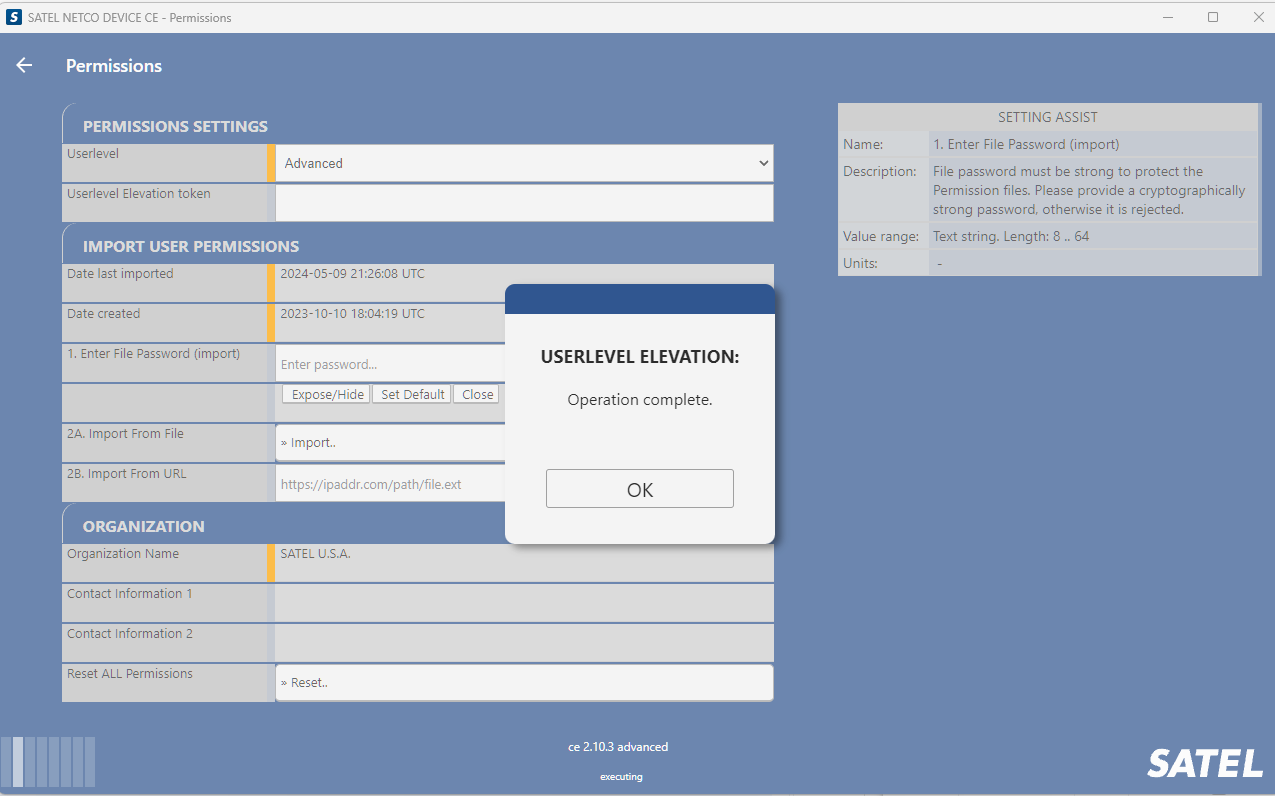Open the Import from file option
The height and width of the screenshot is (796, 1275).
point(390,442)
